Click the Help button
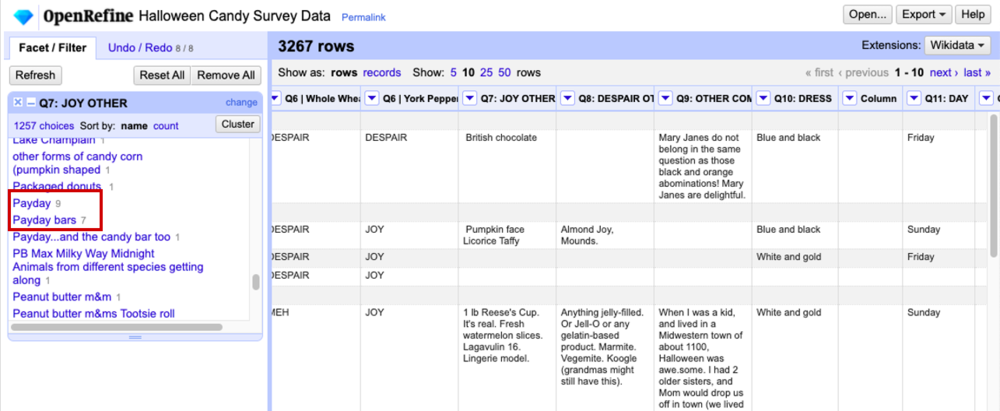 point(973,15)
